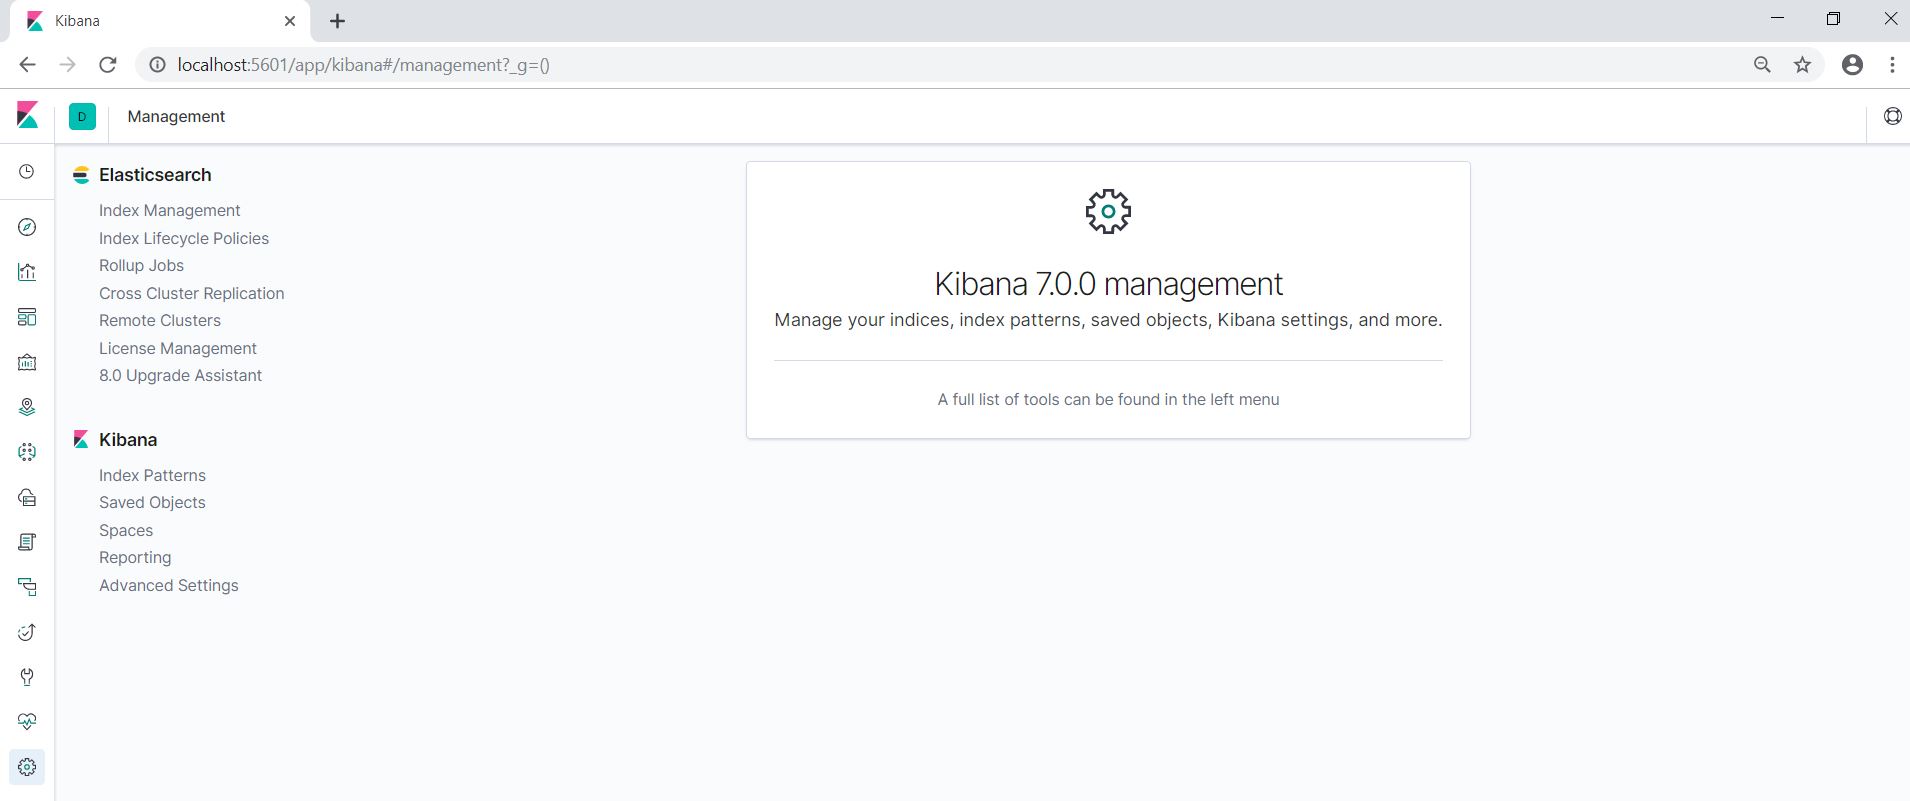This screenshot has height=801, width=1910.
Task: Open Maps from the sidebar icon
Action: (27, 407)
